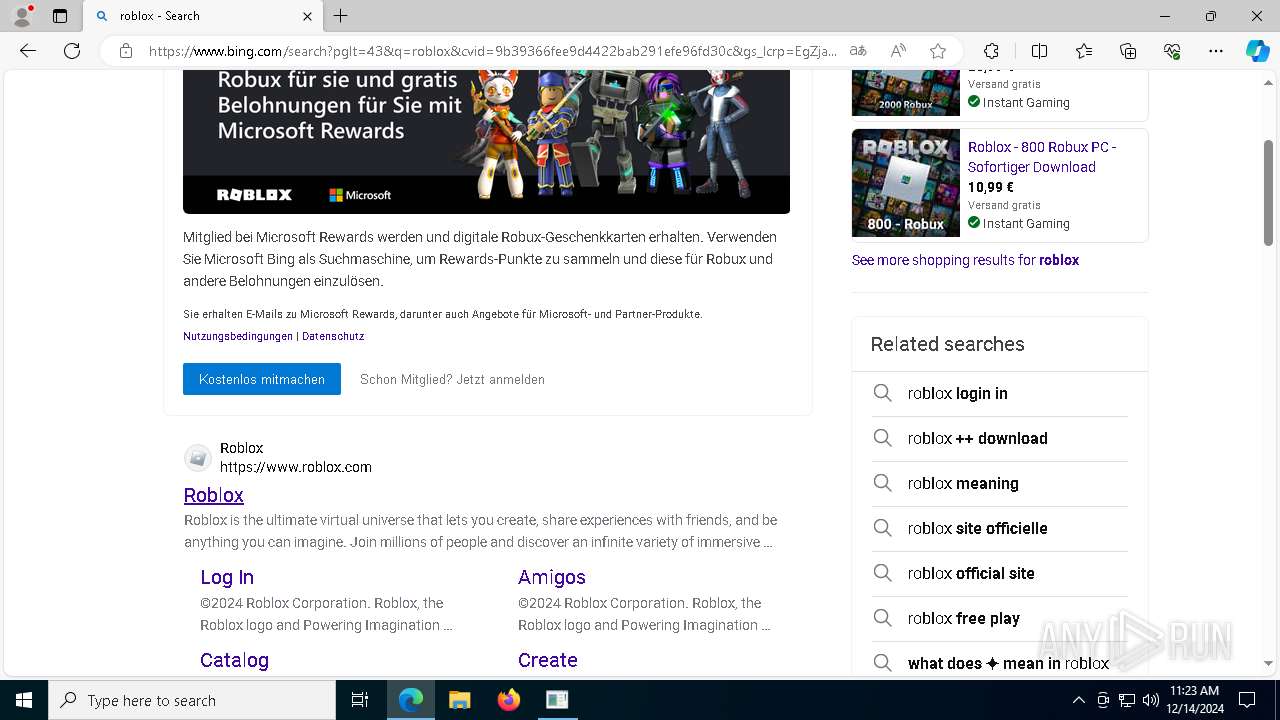Close the roblox - Search tab
Screen dimensions: 1280x720
coord(307,16)
